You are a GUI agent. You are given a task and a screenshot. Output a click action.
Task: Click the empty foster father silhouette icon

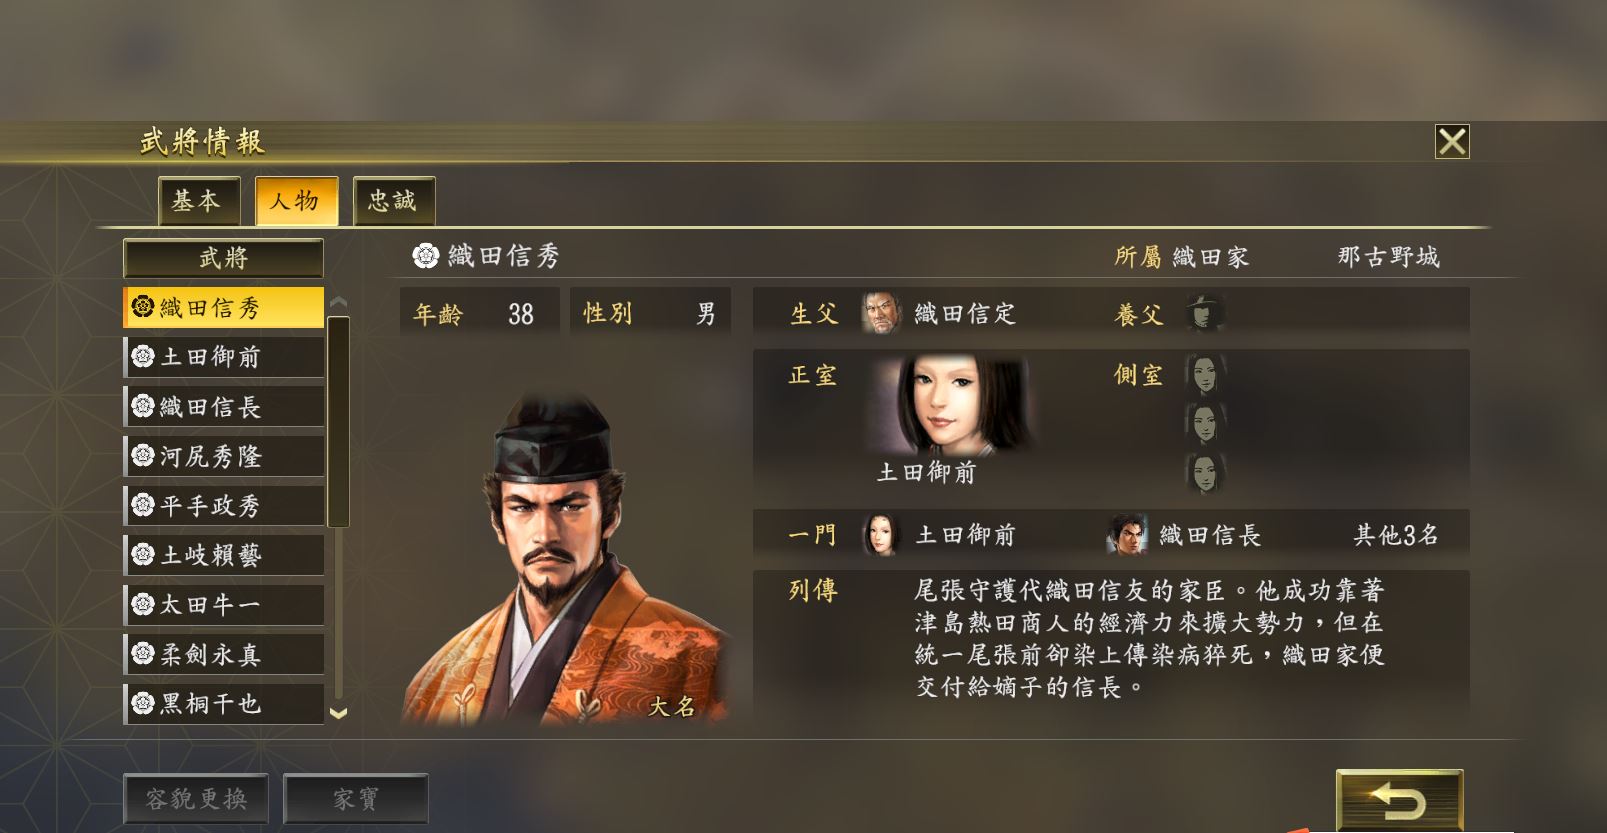tap(1205, 313)
